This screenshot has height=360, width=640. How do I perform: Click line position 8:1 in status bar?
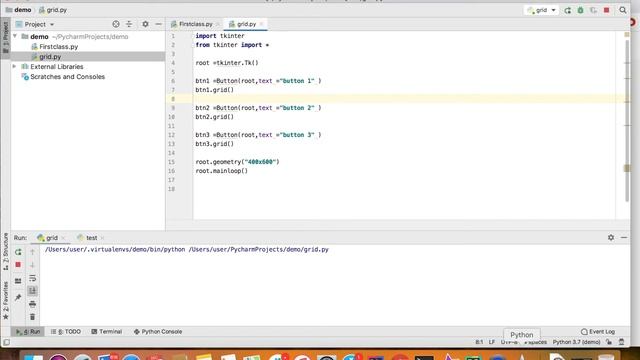click(479, 342)
